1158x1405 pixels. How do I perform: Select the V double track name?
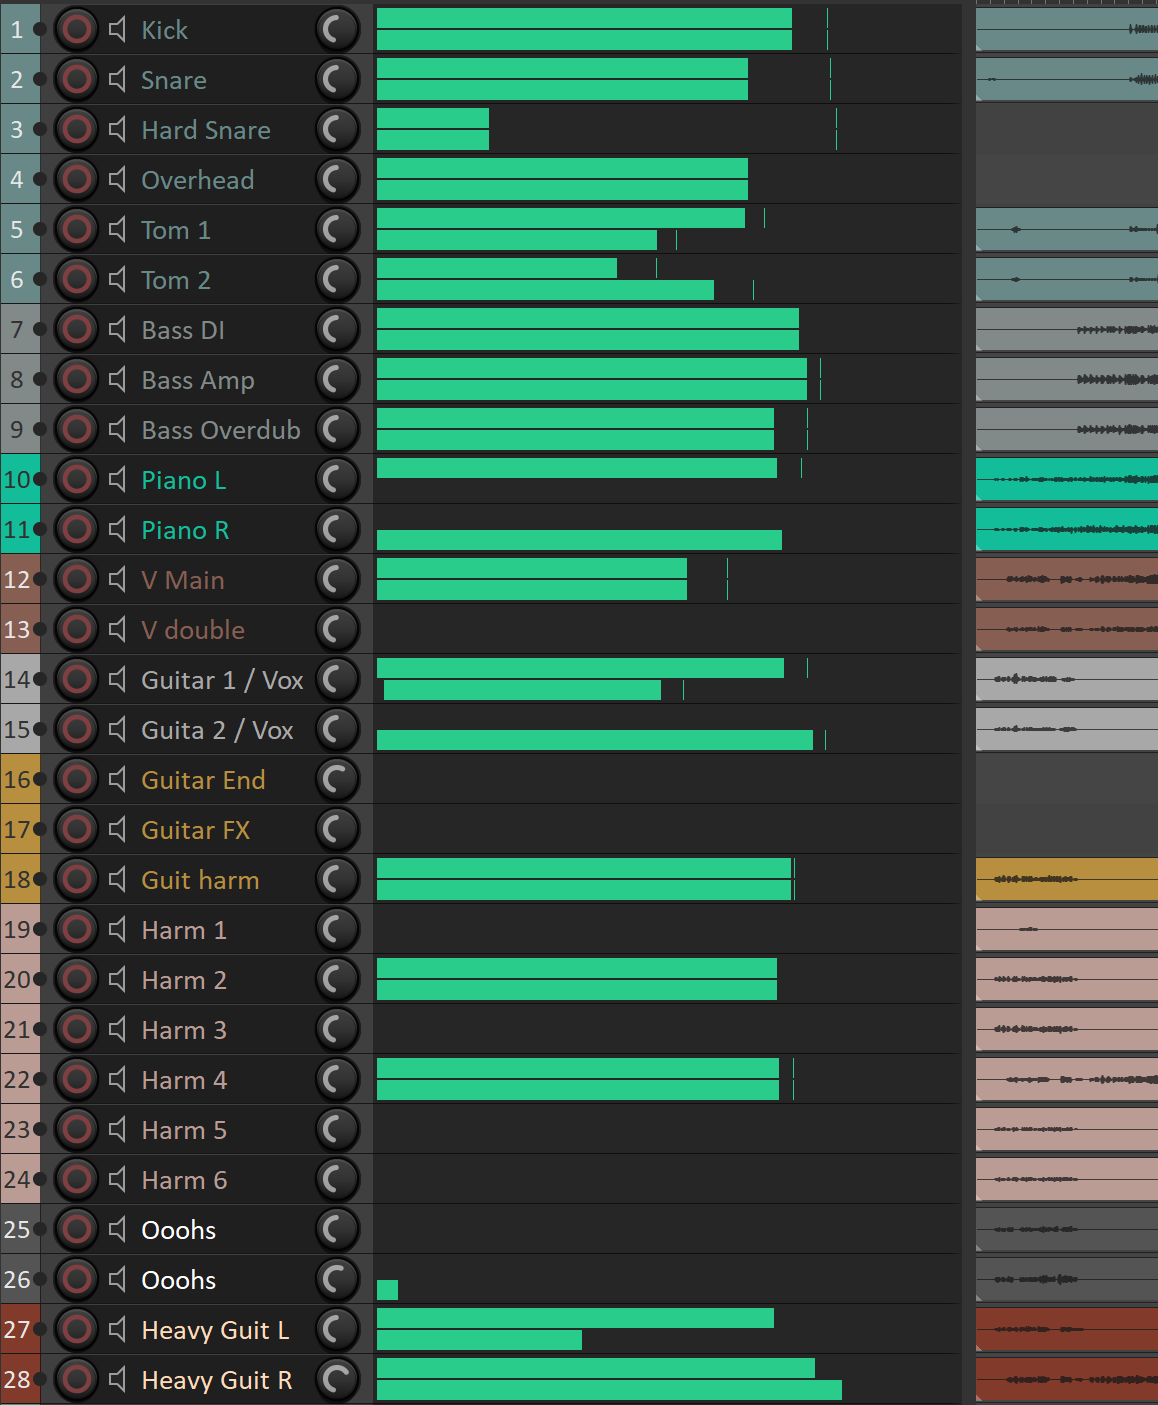pos(193,630)
